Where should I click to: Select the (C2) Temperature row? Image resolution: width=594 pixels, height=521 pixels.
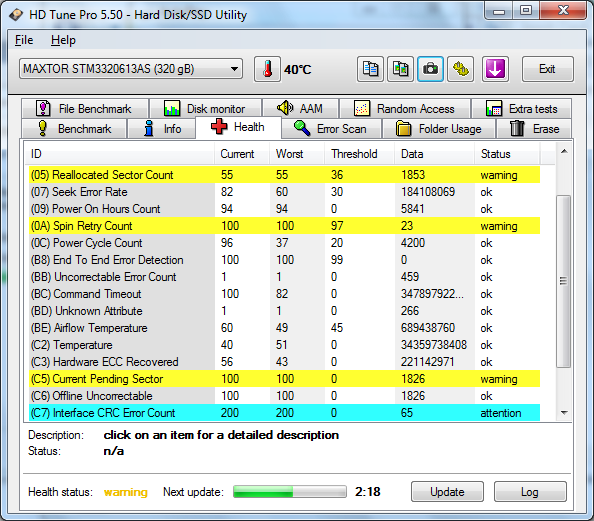pos(284,345)
